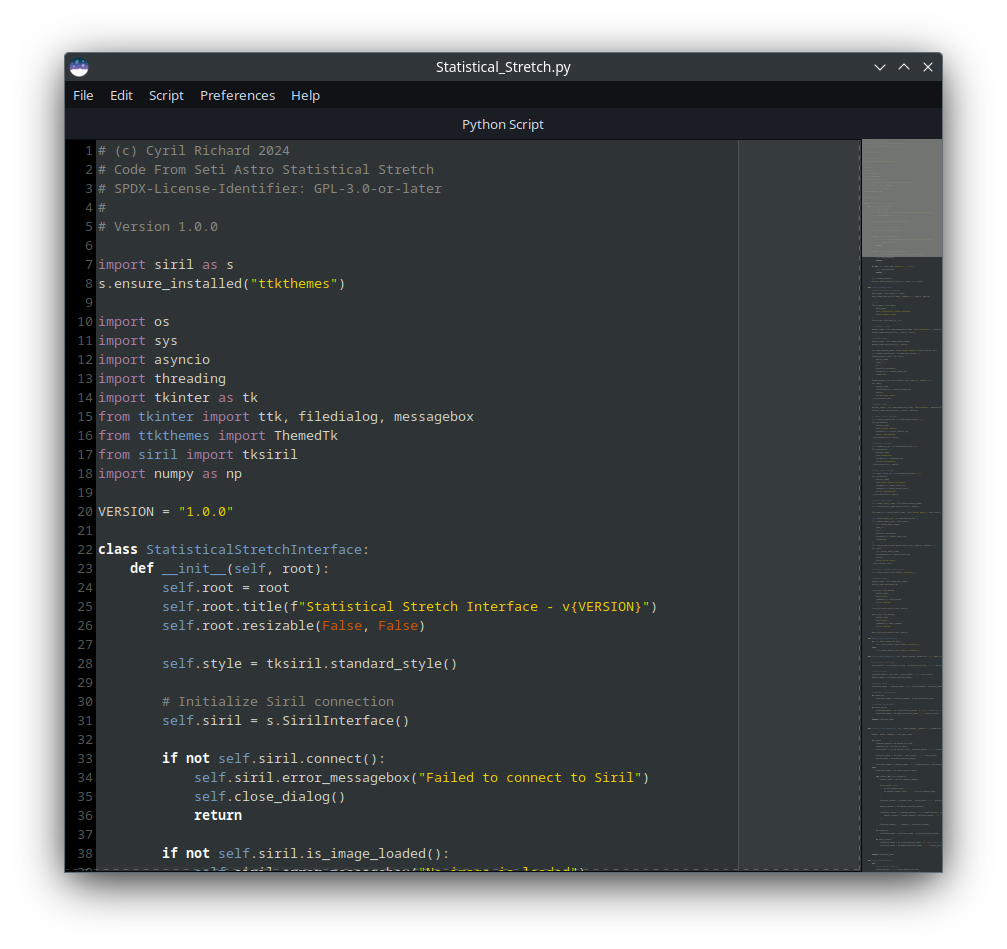The width and height of the screenshot is (1007, 949).
Task: Click the 'def __init__(self, root):' line
Action: 229,569
